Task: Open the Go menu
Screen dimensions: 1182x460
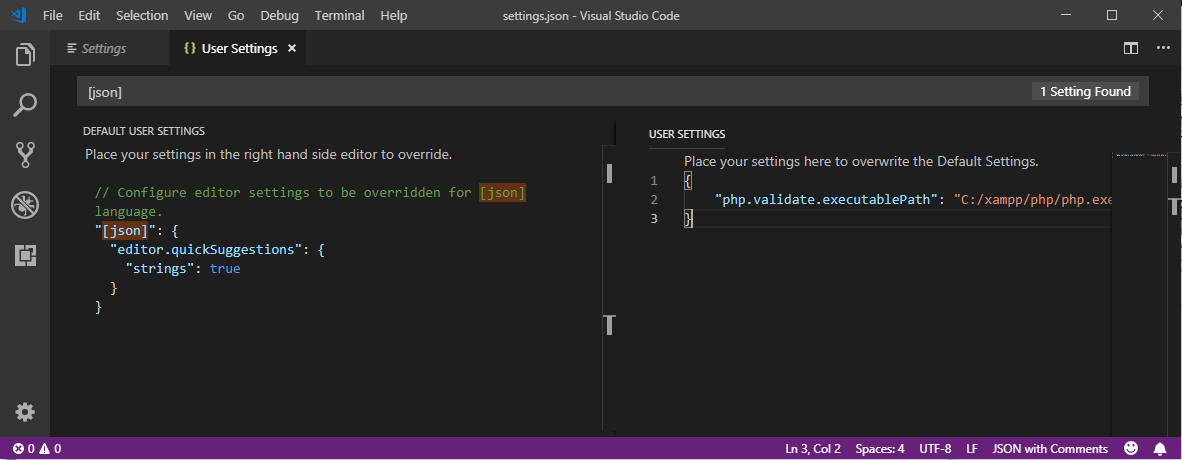Action: (236, 15)
